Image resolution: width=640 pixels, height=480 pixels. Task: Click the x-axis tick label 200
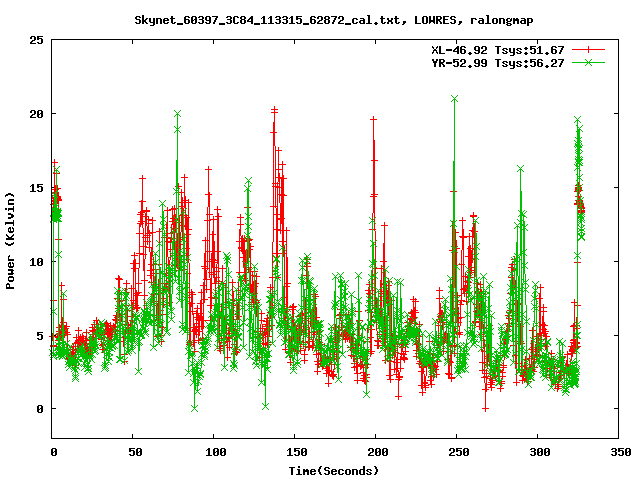(376, 452)
